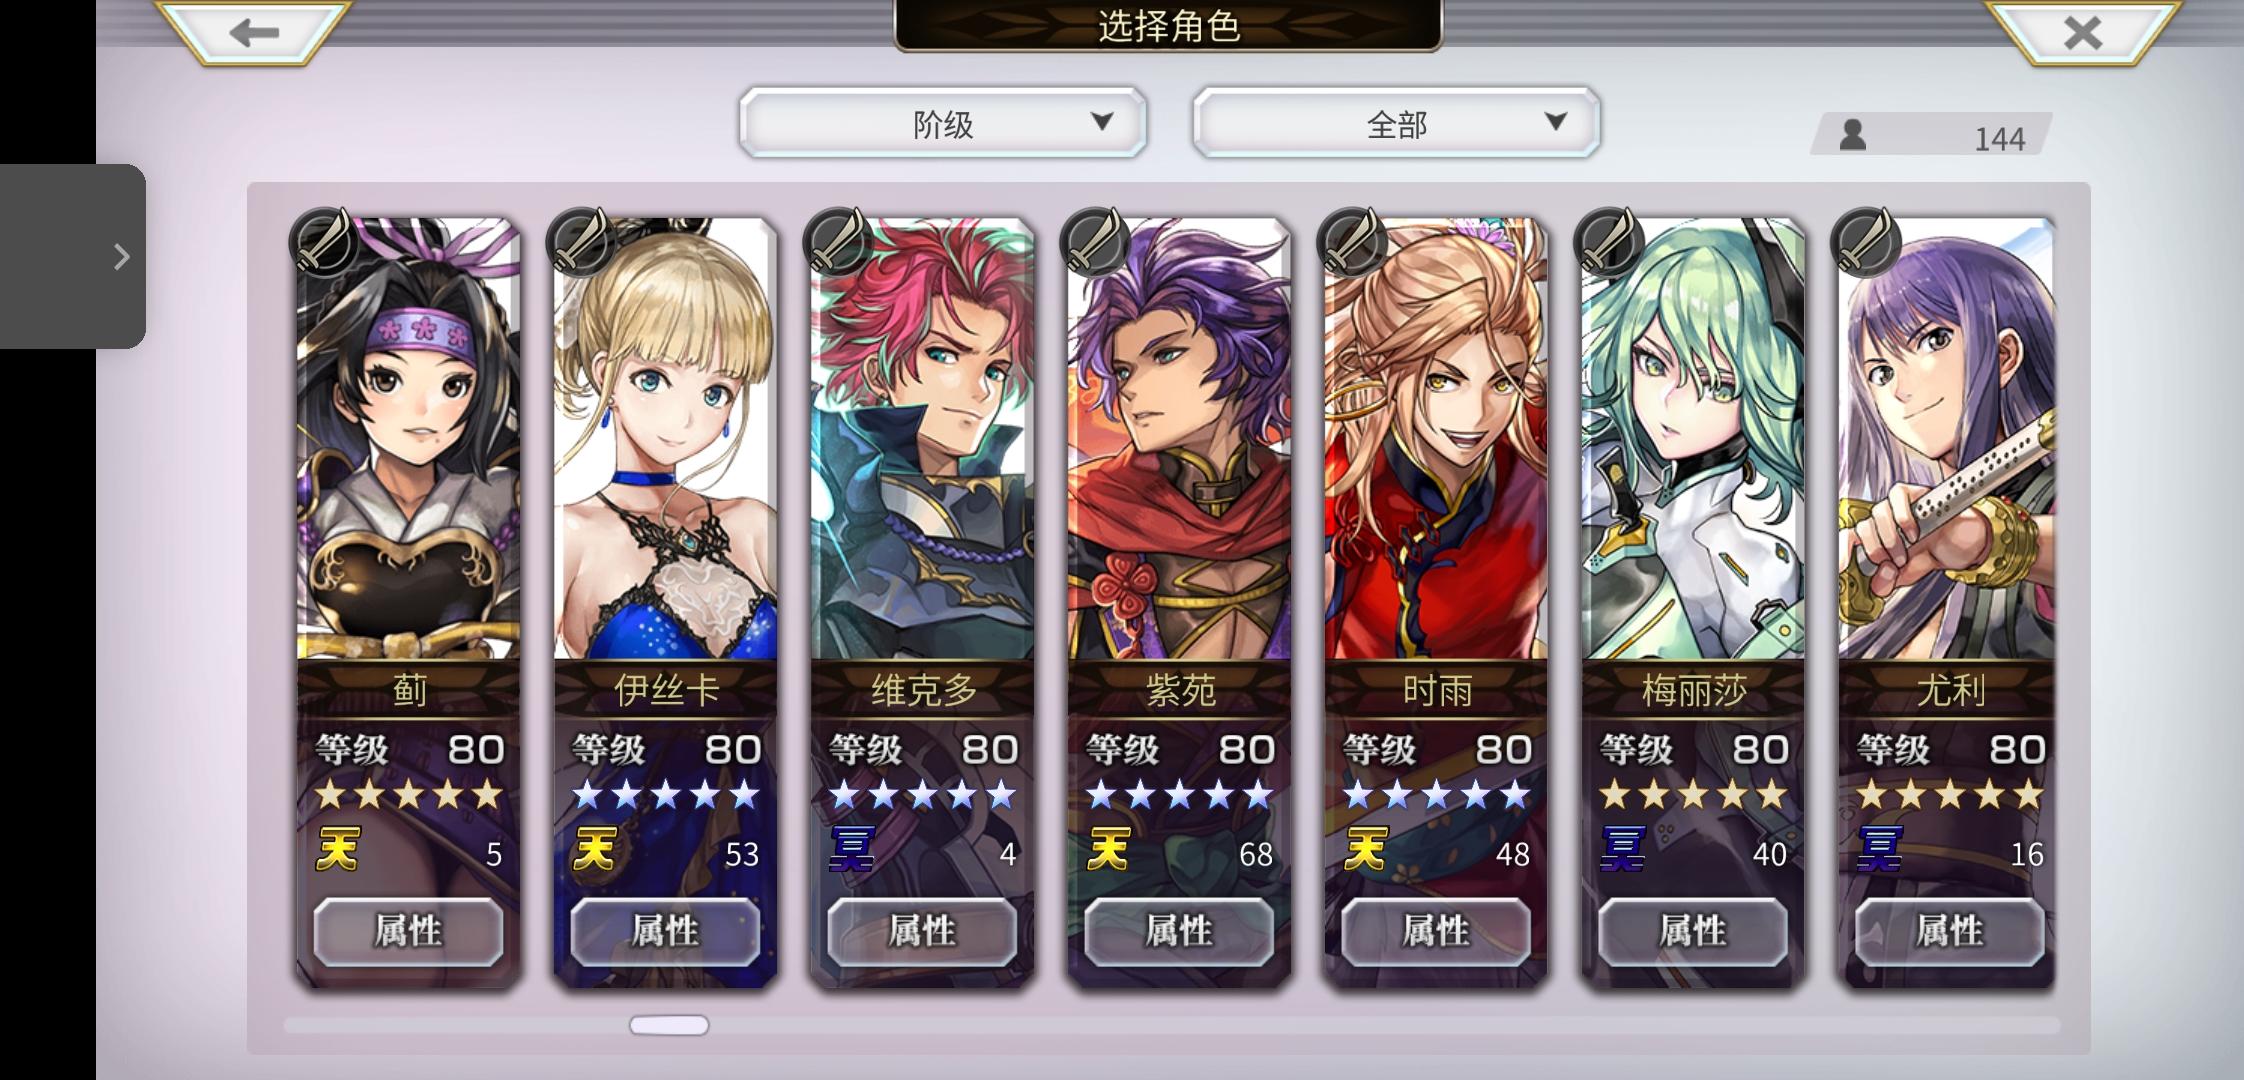This screenshot has width=2244, height=1080.
Task: View 属性 of 时雨
Action: pos(1435,931)
